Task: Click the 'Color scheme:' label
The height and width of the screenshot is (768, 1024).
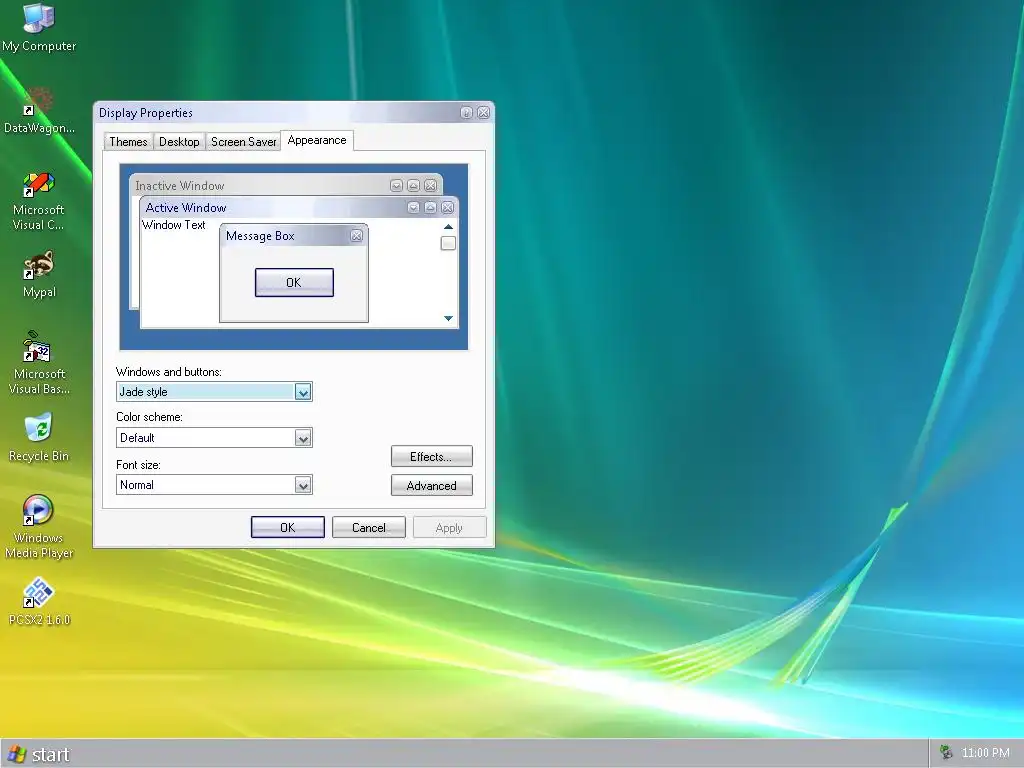Action: pyautogui.click(x=149, y=417)
